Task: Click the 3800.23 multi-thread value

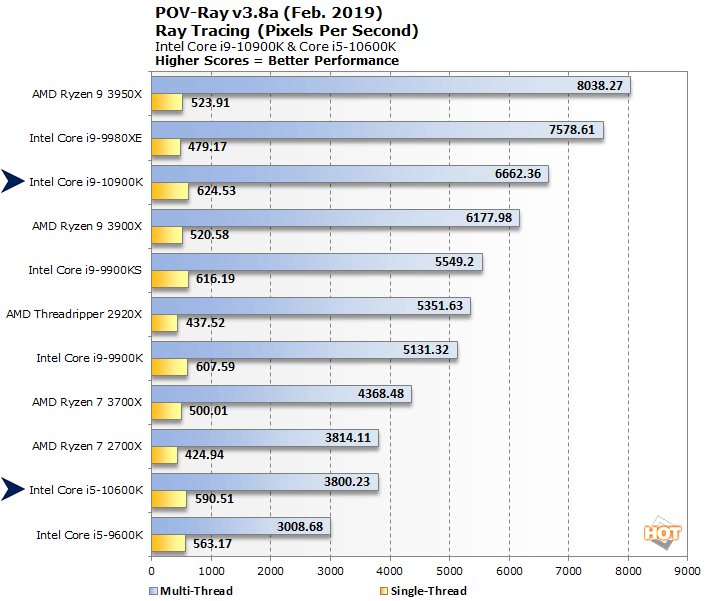Action: (x=347, y=482)
